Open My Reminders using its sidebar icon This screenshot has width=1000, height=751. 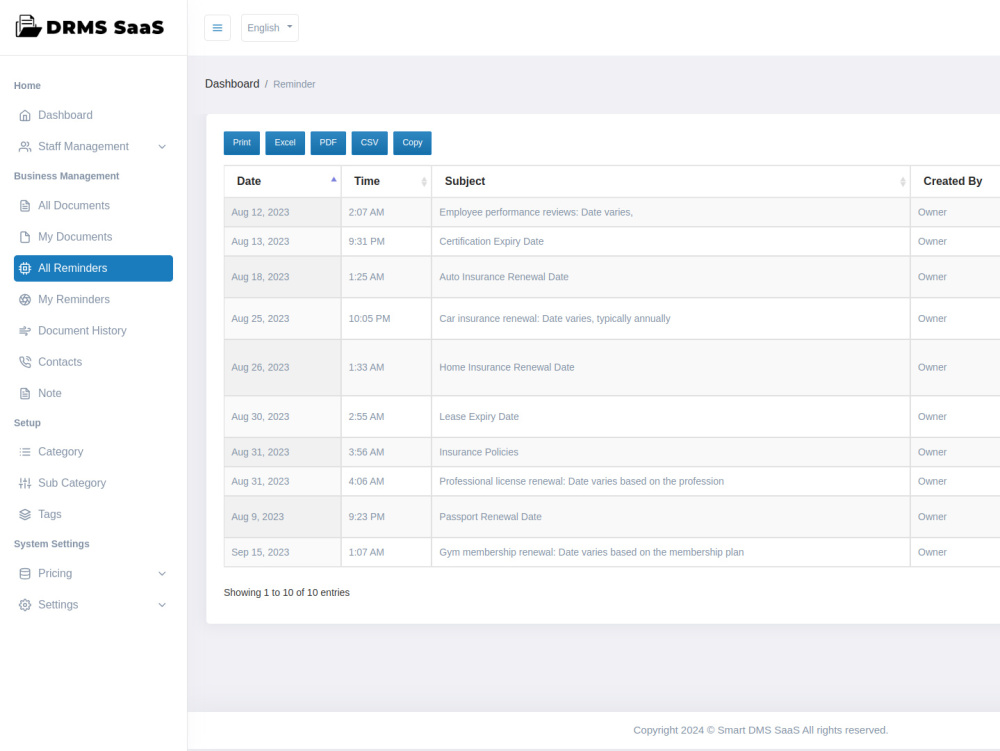pyautogui.click(x=23, y=299)
